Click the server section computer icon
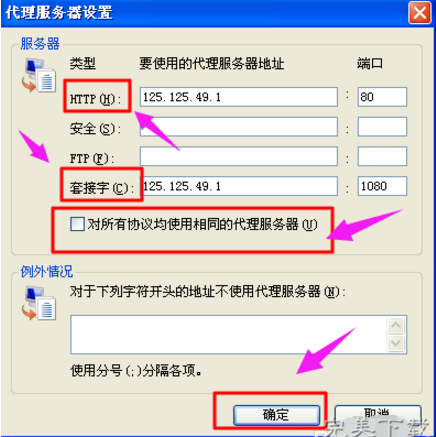This screenshot has width=436, height=437. coord(39,75)
